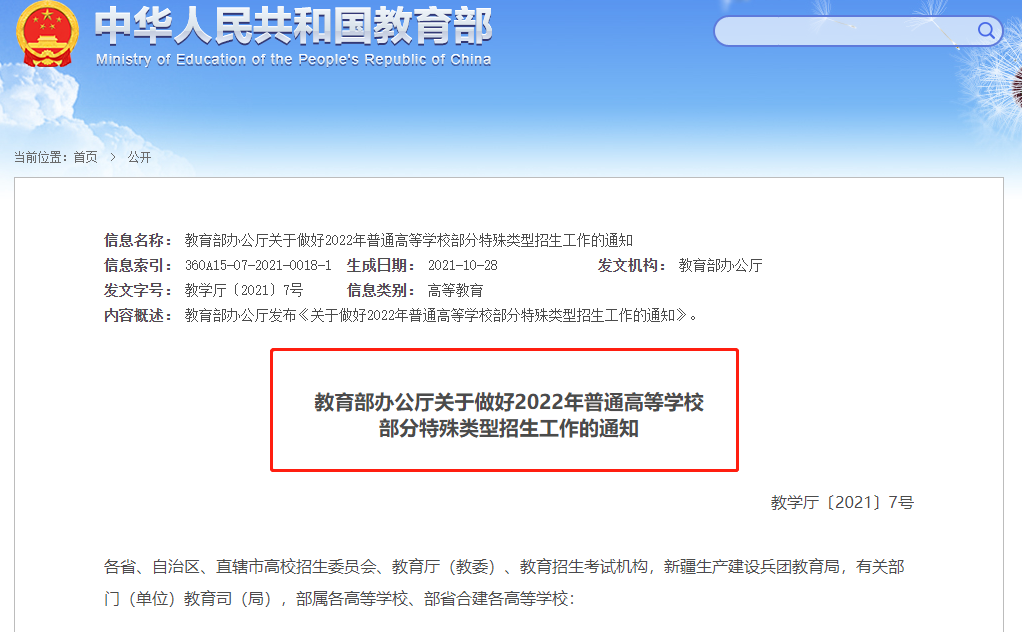Click 教学厅〔2021〕7号 in metadata table

tap(244, 291)
